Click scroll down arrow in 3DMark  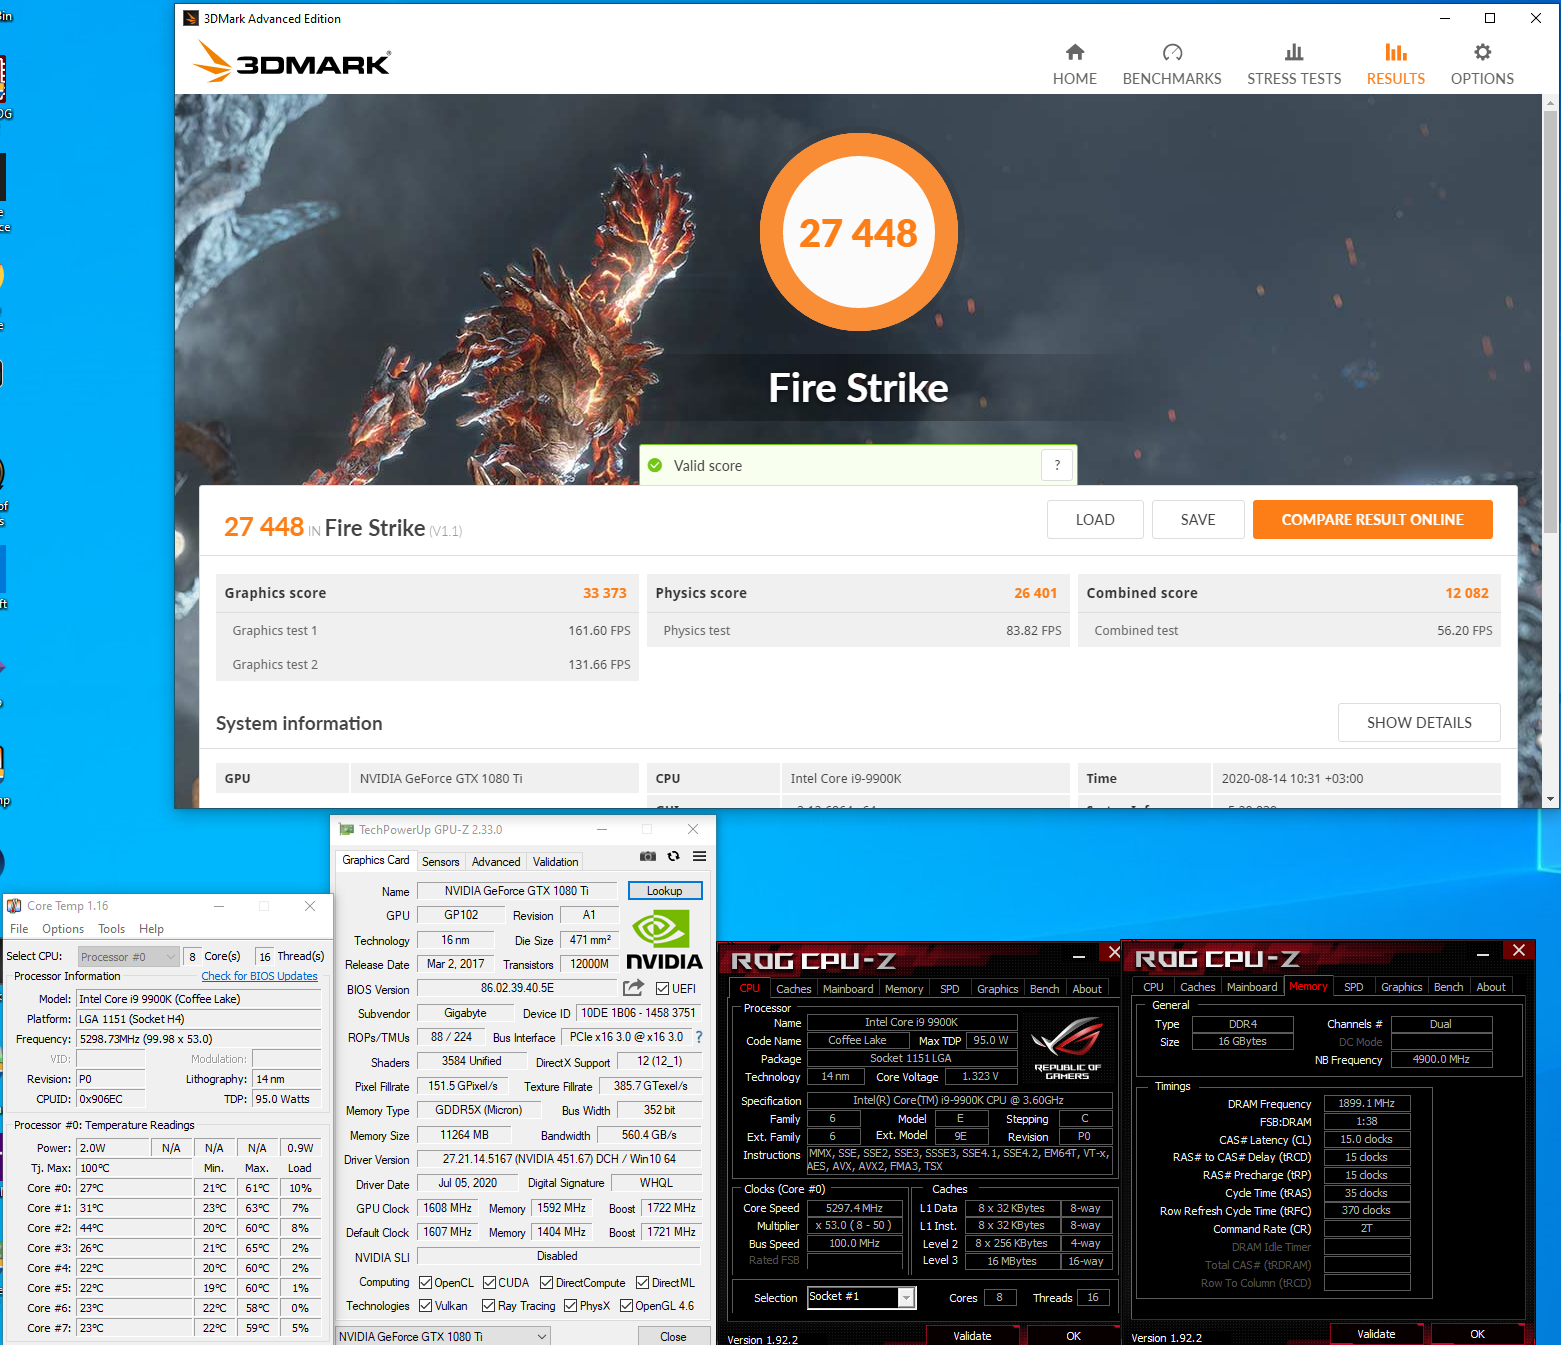tap(1551, 799)
